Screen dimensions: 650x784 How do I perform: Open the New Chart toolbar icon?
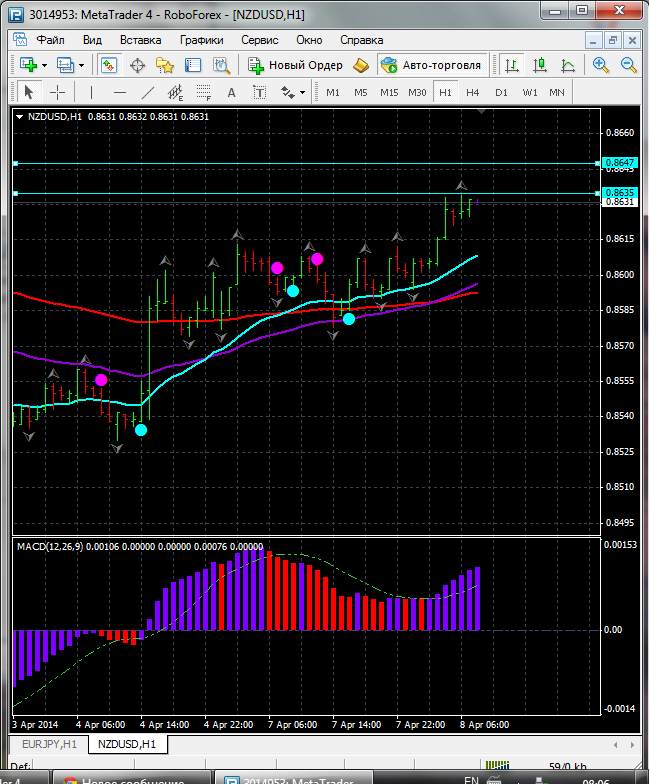click(x=28, y=65)
